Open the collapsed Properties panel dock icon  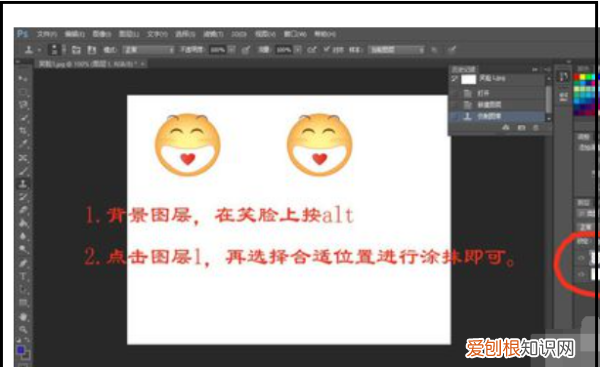[563, 96]
